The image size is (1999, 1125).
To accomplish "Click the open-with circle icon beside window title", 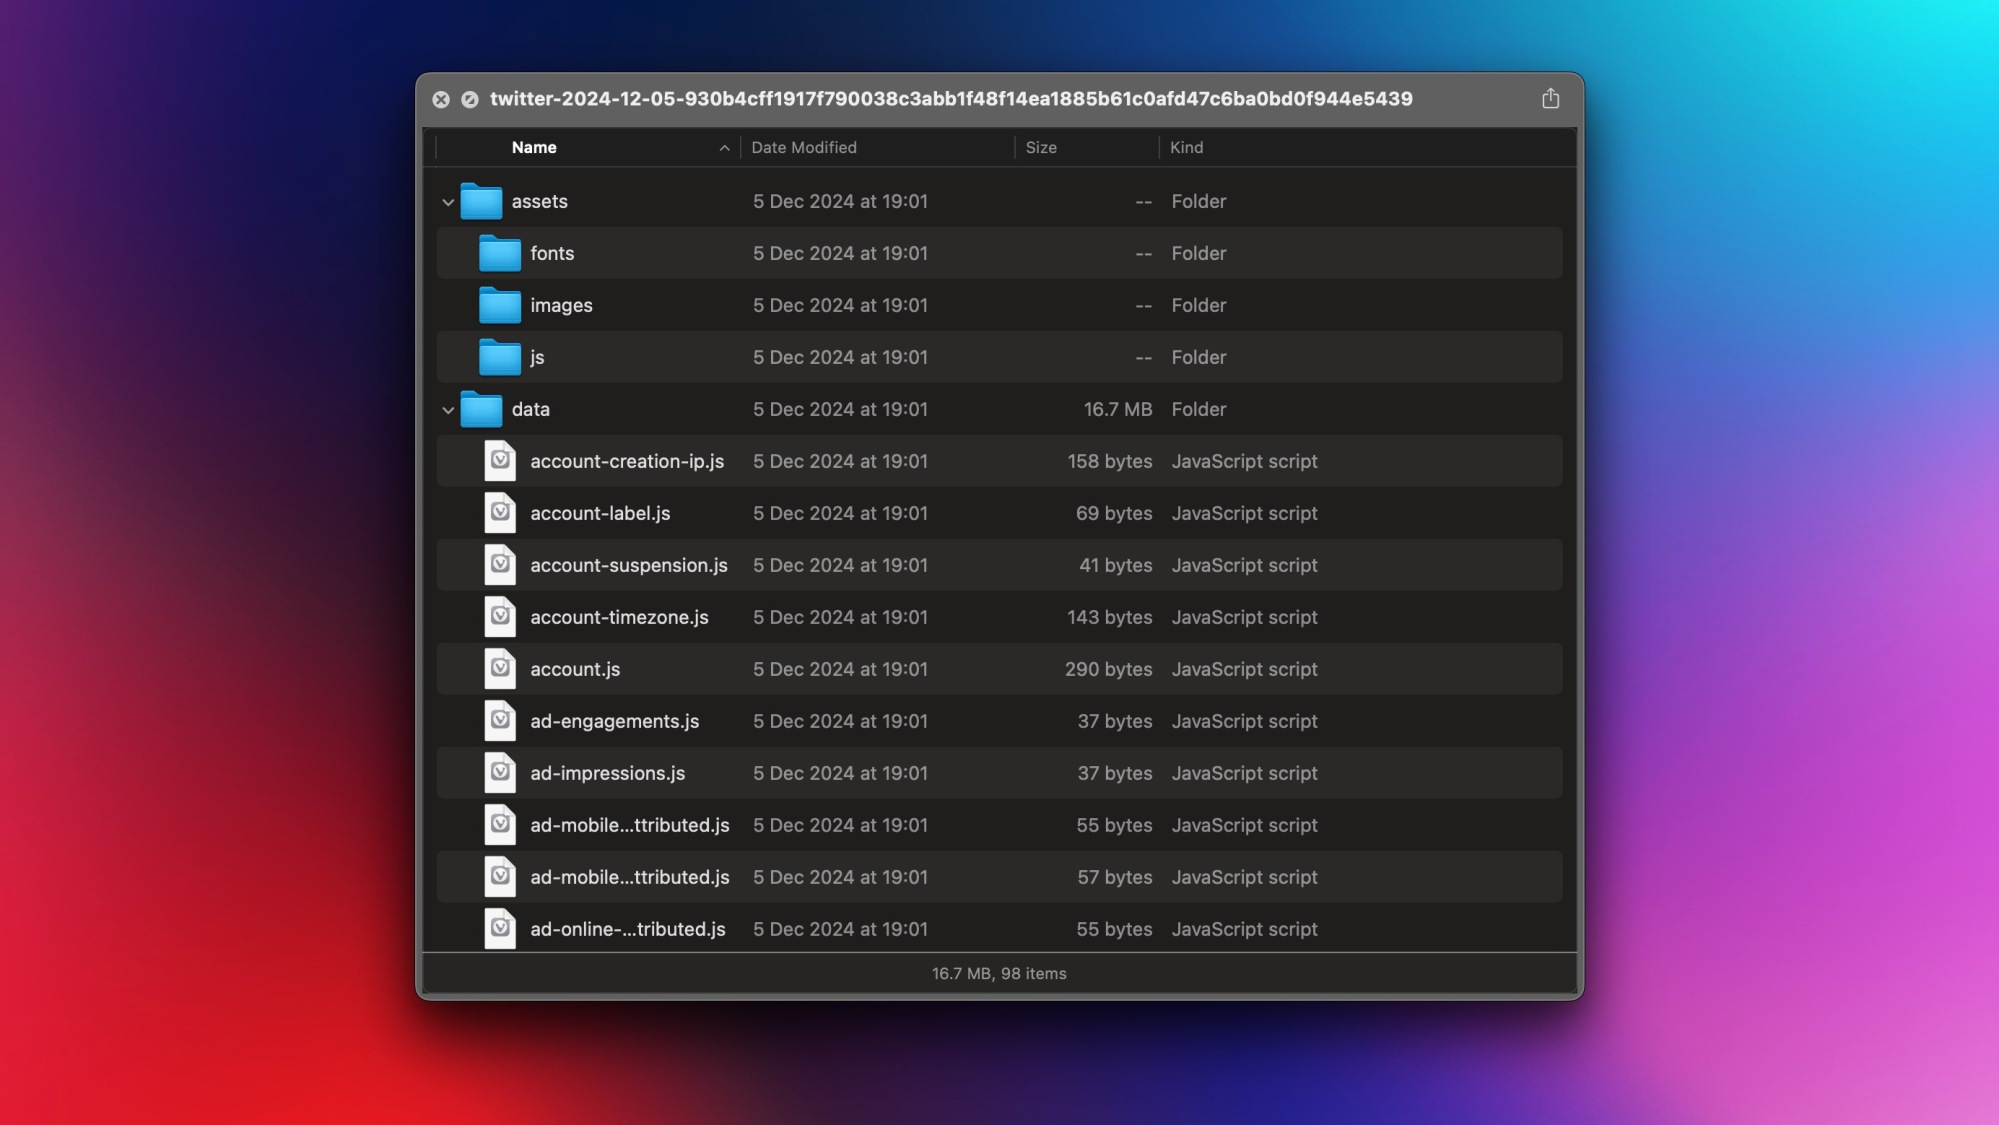I will pyautogui.click(x=470, y=99).
